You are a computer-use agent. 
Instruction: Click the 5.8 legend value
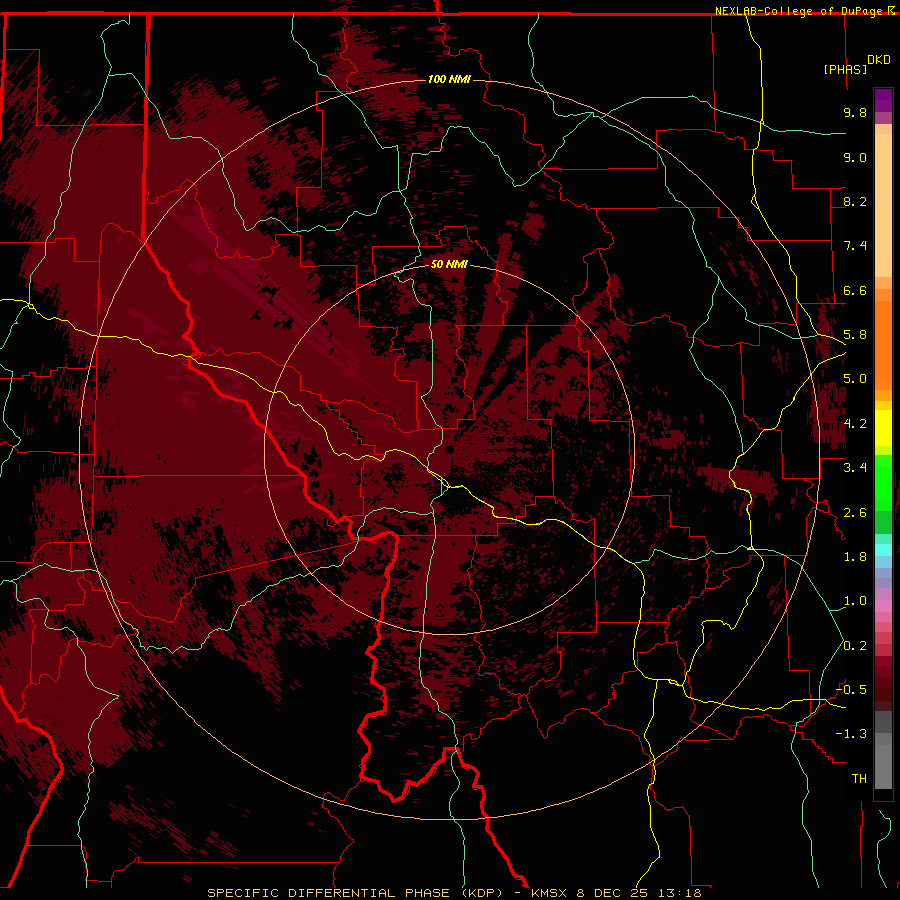(855, 335)
